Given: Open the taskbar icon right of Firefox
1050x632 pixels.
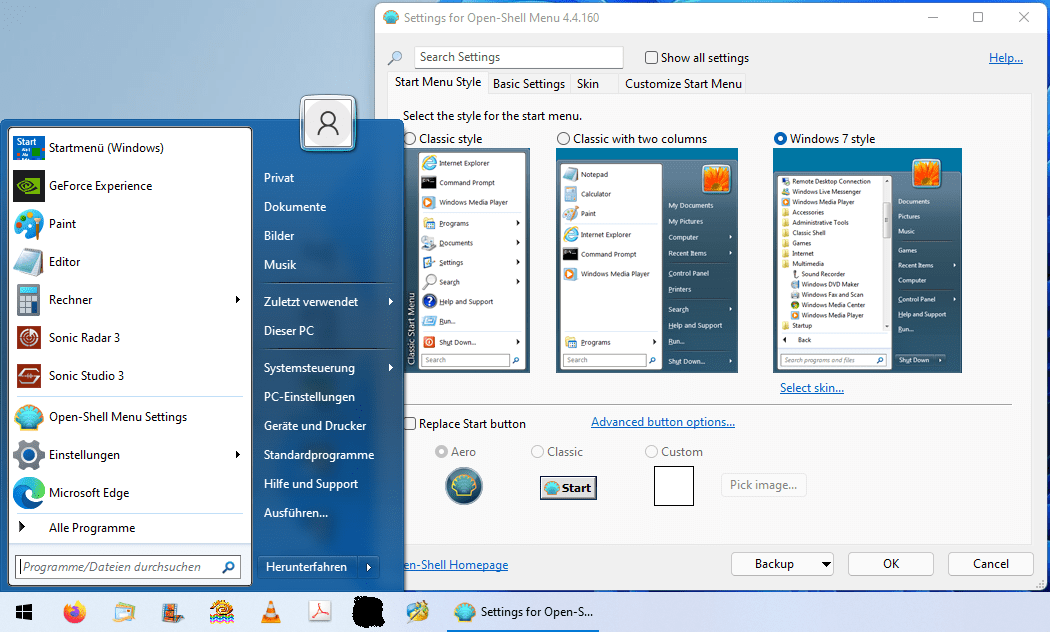Looking at the screenshot, I should tap(124, 612).
